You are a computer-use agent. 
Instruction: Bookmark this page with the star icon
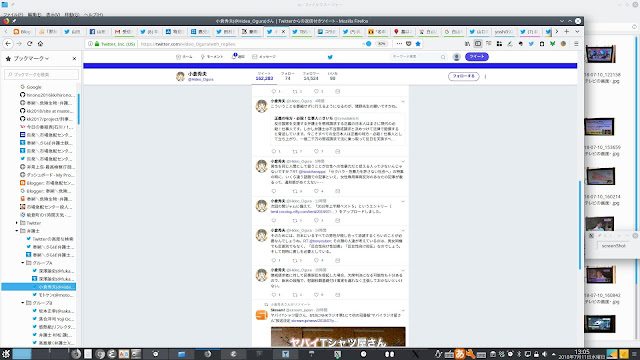point(418,44)
